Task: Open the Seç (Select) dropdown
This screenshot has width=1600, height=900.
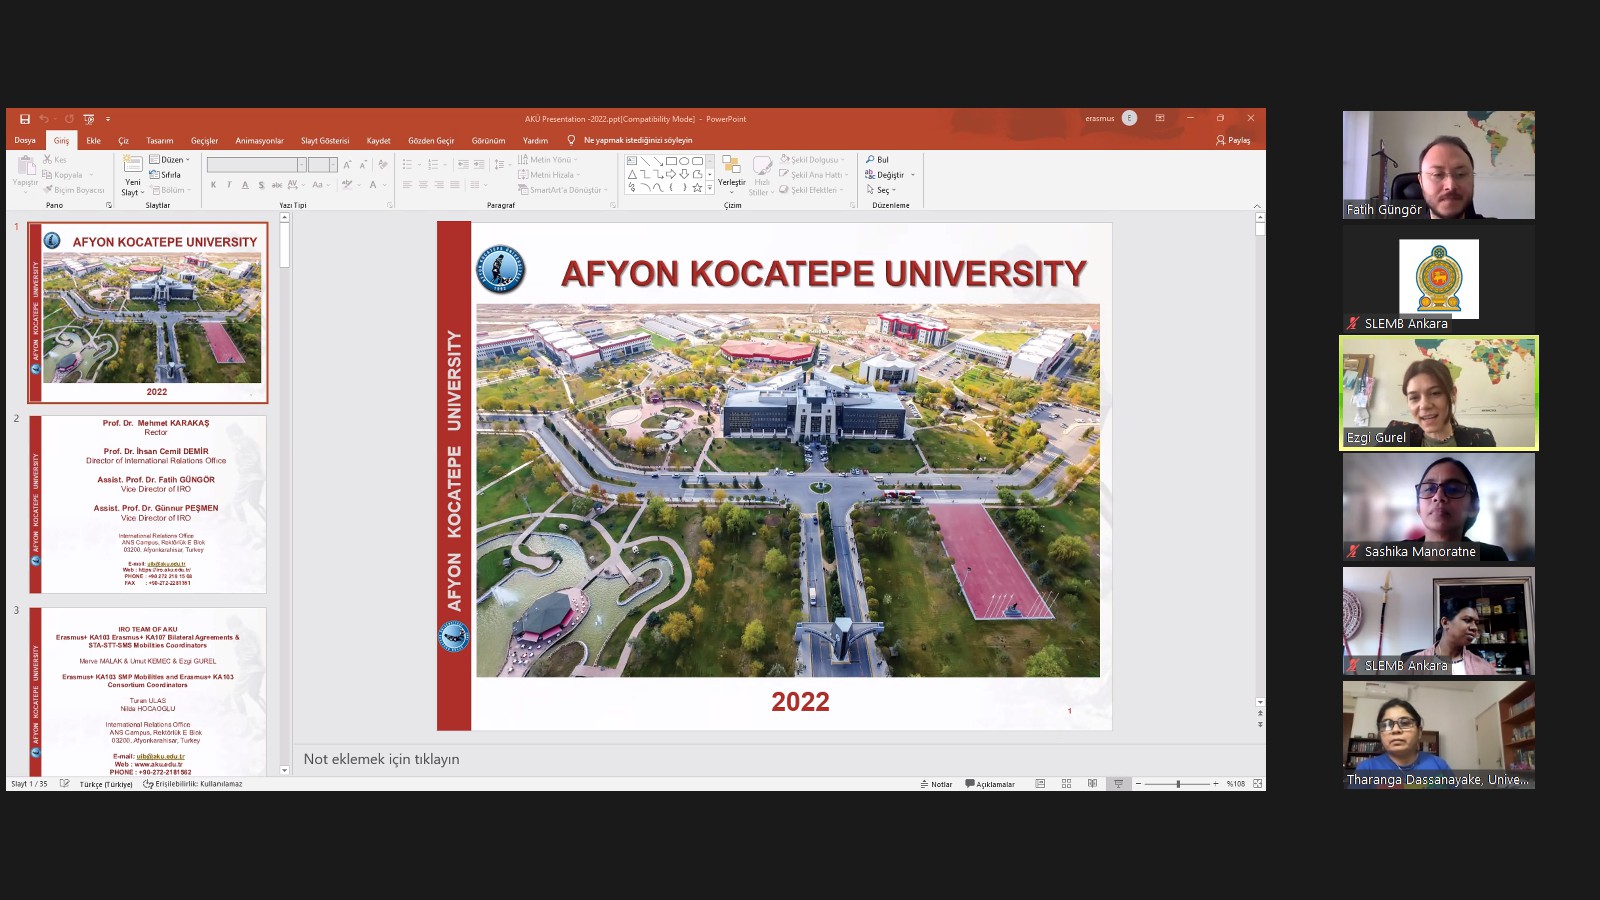Action: click(x=881, y=190)
